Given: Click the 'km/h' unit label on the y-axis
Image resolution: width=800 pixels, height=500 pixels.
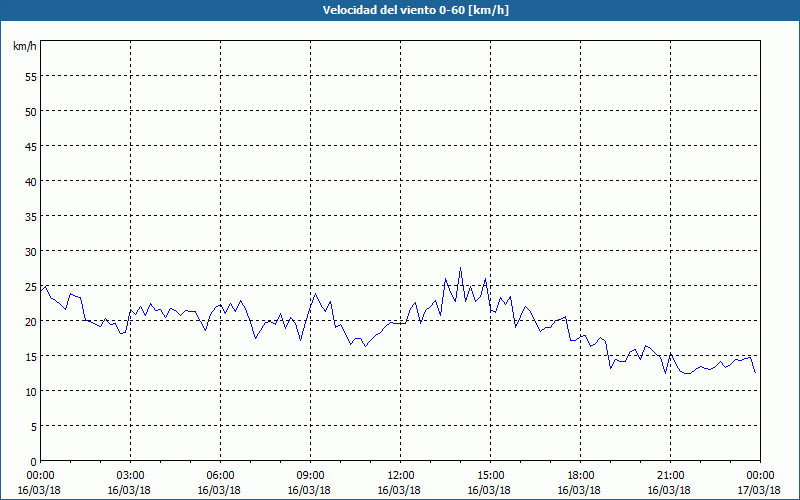Looking at the screenshot, I should click(x=24, y=46).
